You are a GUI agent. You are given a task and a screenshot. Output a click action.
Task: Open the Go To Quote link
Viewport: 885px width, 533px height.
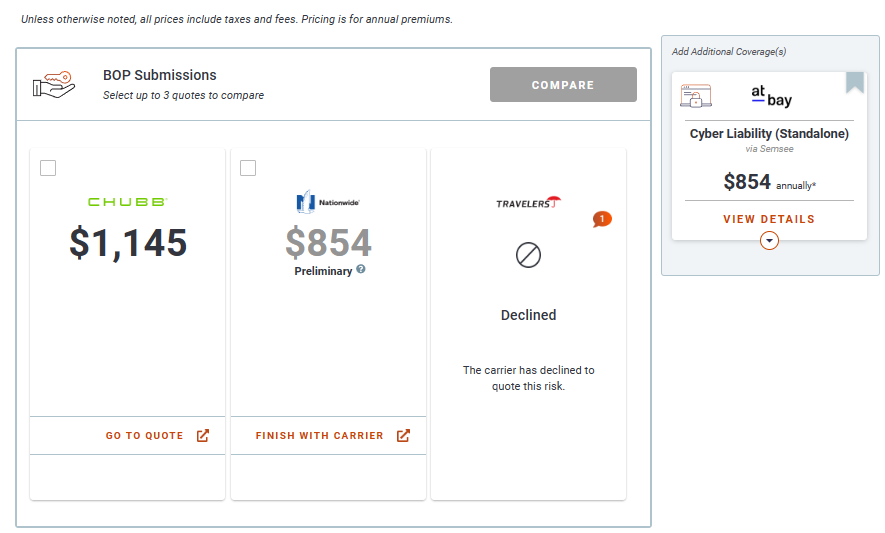[x=145, y=436]
